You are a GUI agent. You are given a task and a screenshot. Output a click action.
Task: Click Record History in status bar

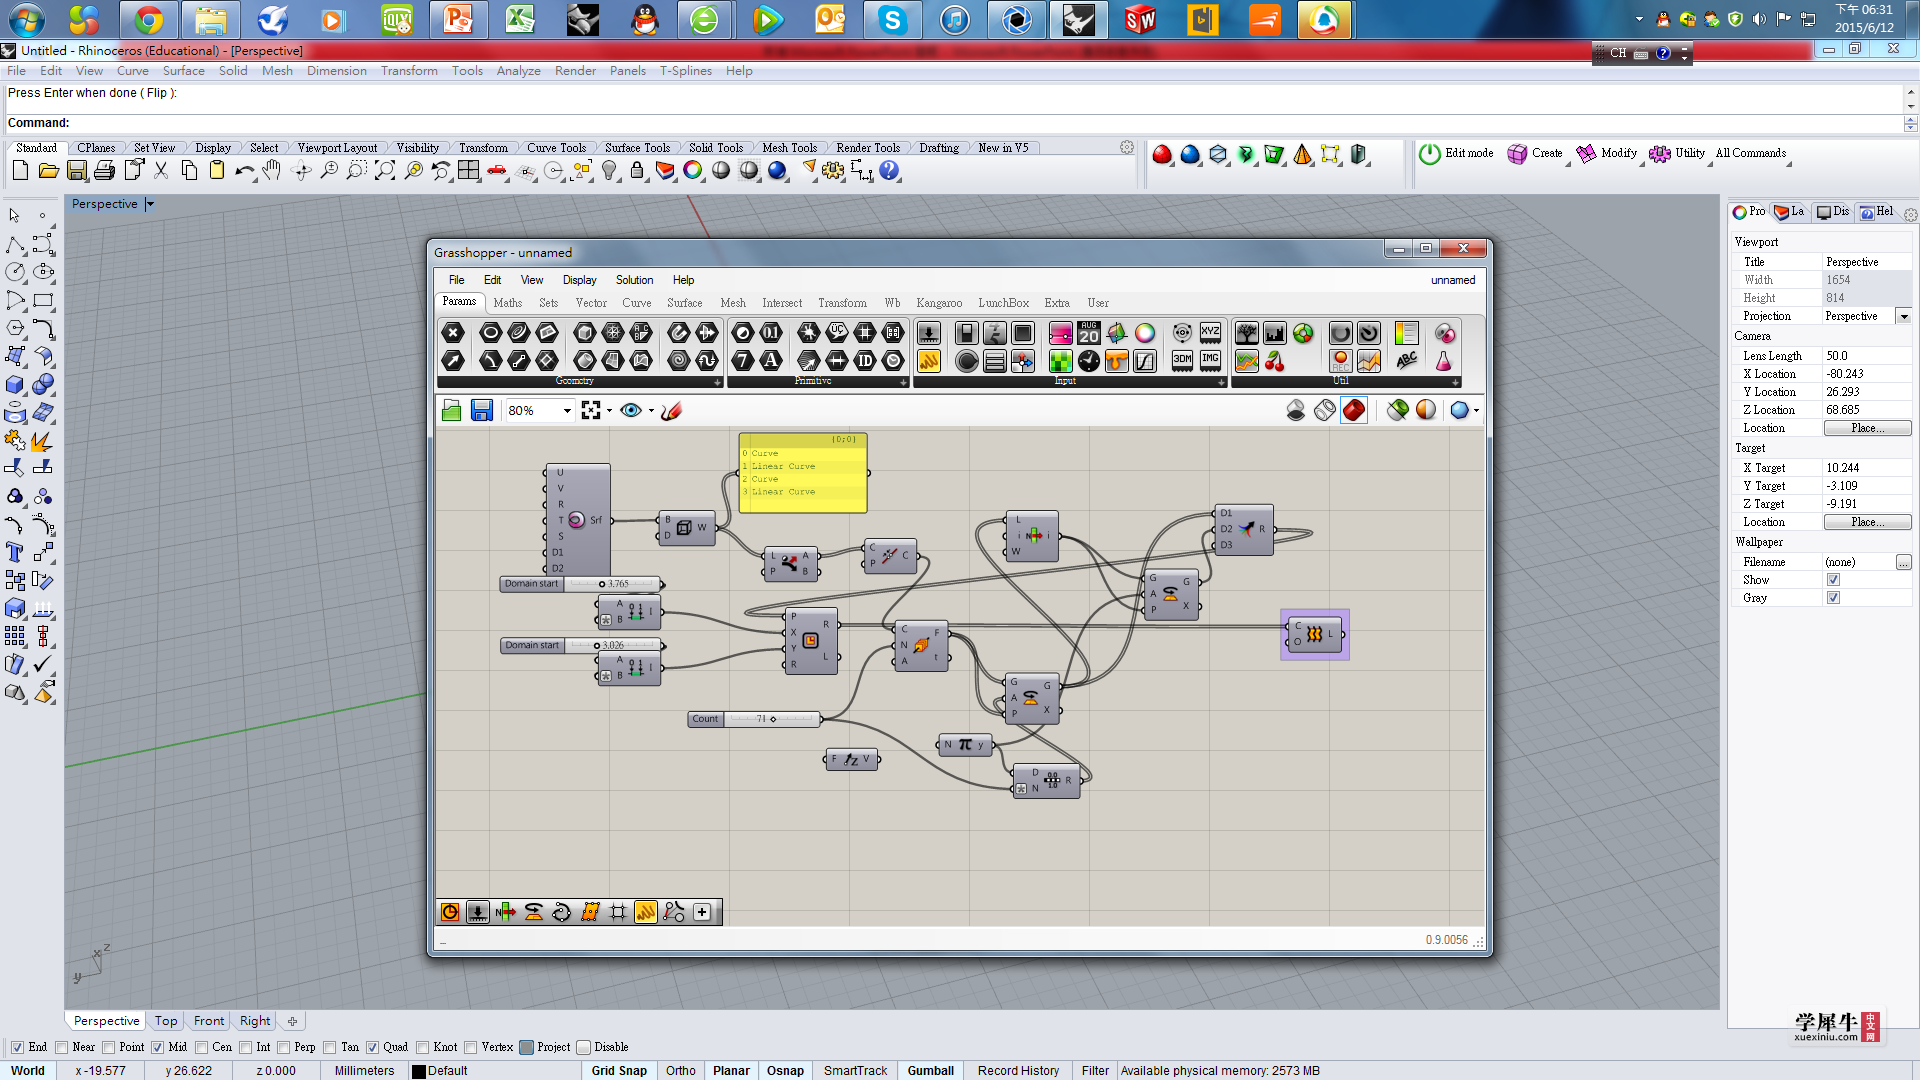pyautogui.click(x=1018, y=1070)
